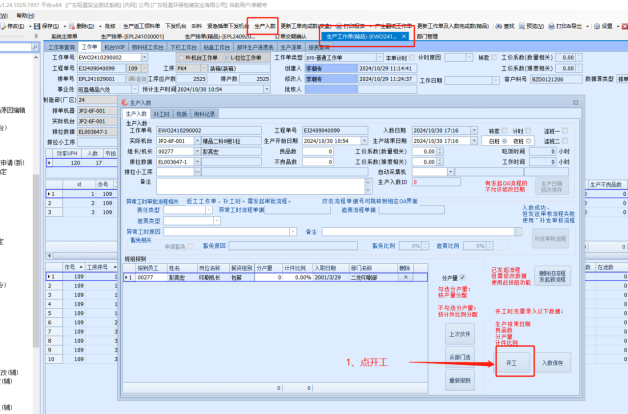This screenshot has width=628, height=414.
Task: Click the delete X in employee row 00277
Action: pyautogui.click(x=405, y=277)
